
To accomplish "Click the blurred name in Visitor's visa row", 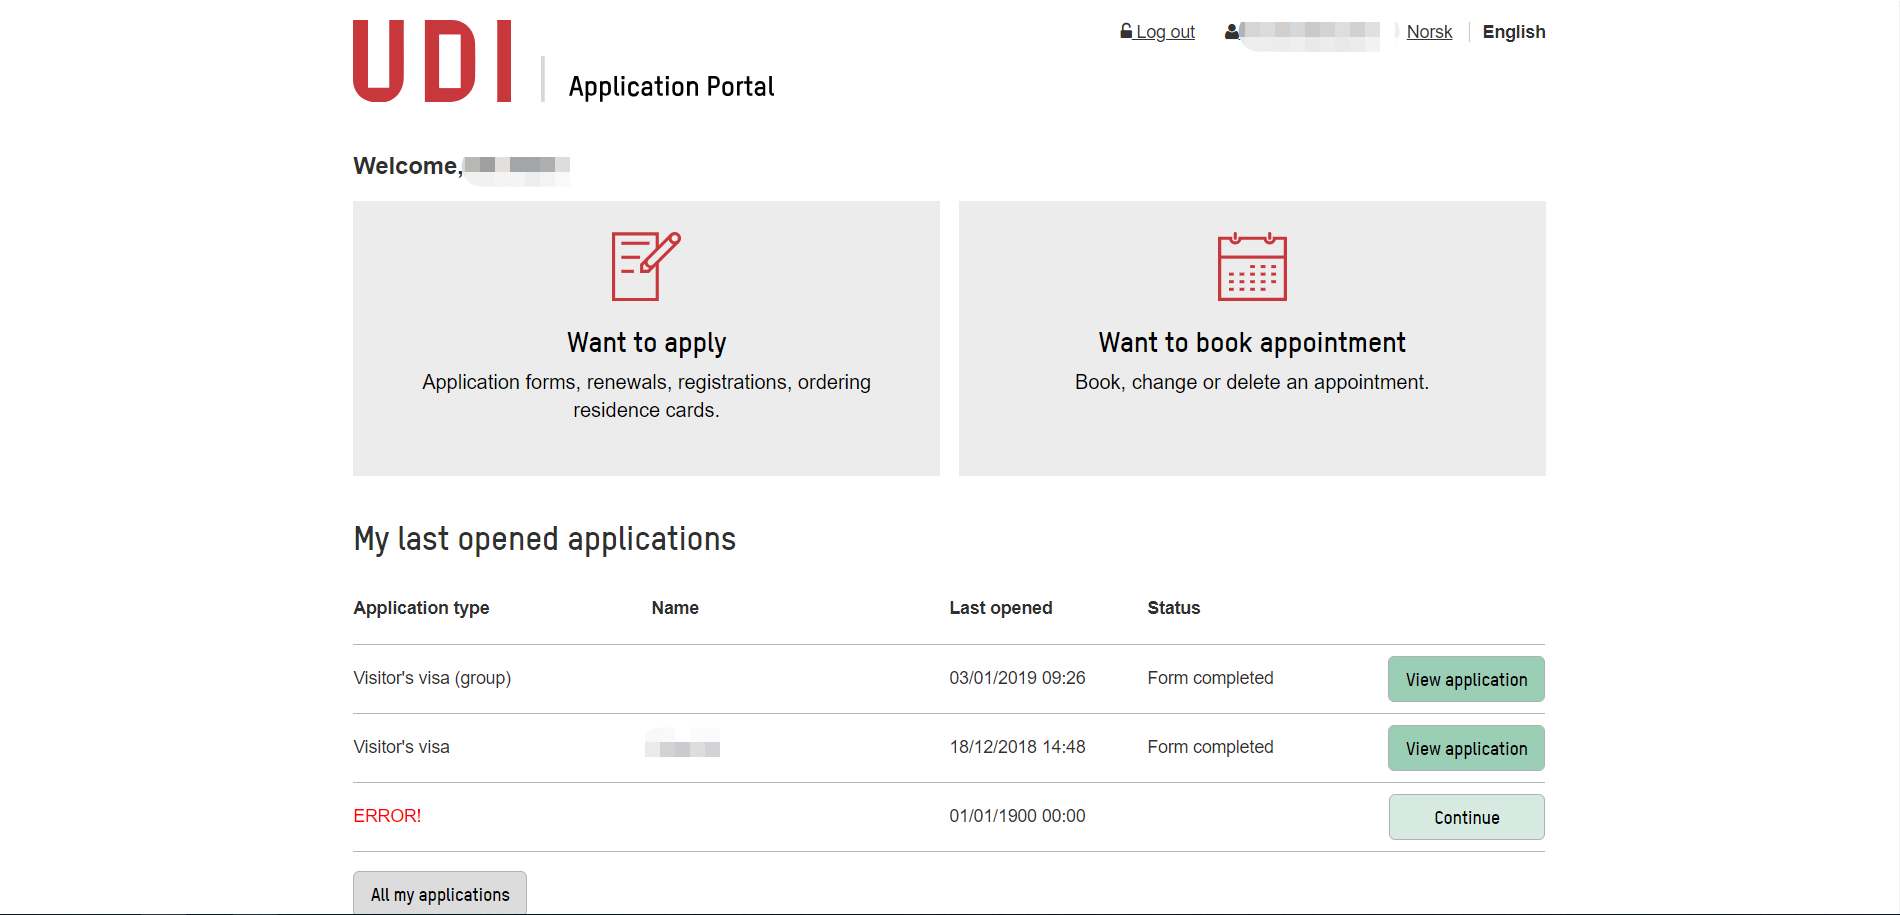I will (683, 744).
